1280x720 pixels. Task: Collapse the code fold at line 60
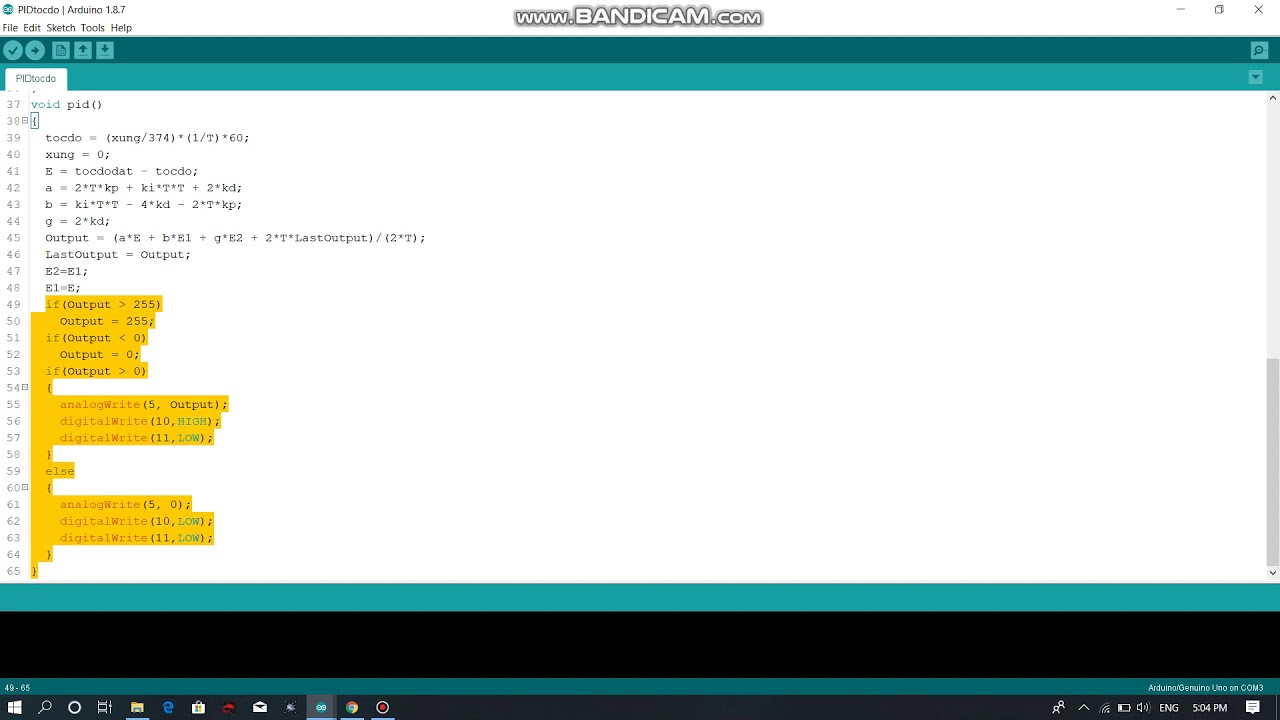click(25, 488)
